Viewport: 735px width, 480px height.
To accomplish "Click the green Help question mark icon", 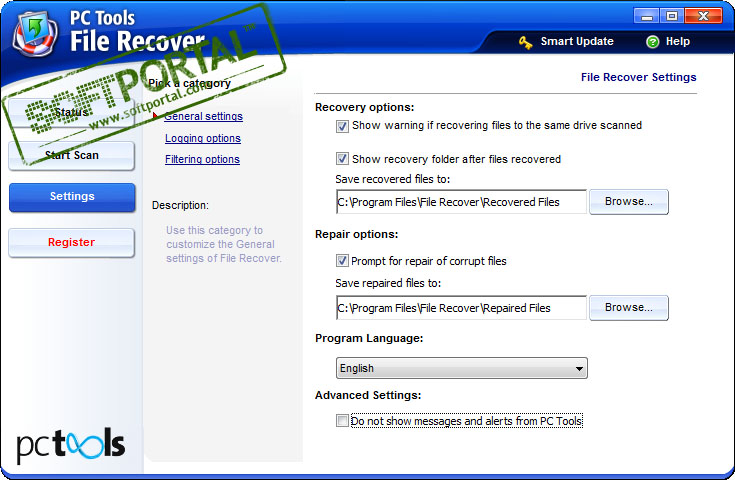I will pos(652,42).
